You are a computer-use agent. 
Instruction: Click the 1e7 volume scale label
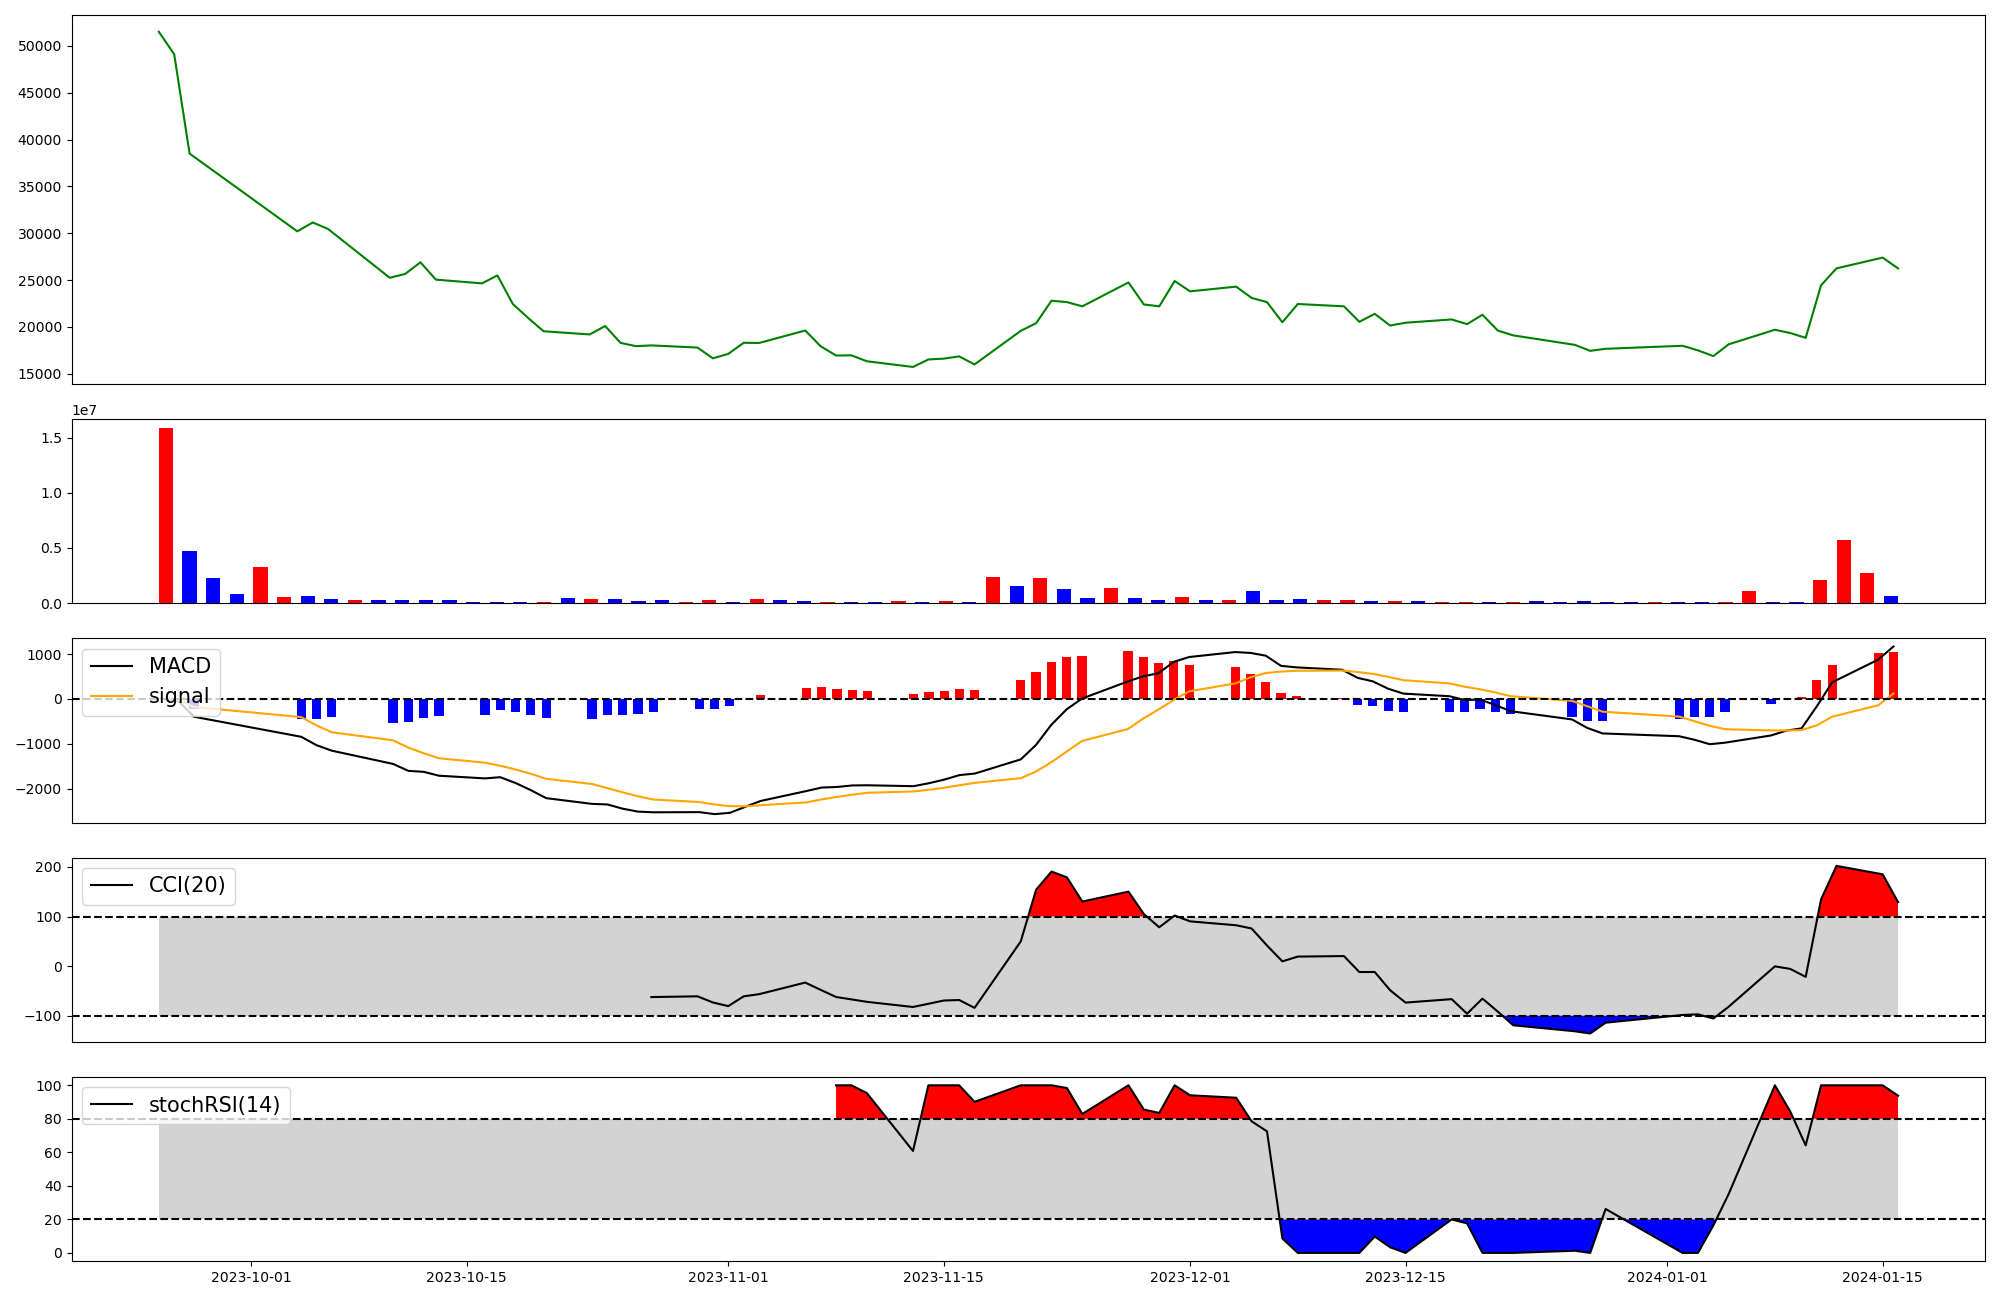pos(84,410)
